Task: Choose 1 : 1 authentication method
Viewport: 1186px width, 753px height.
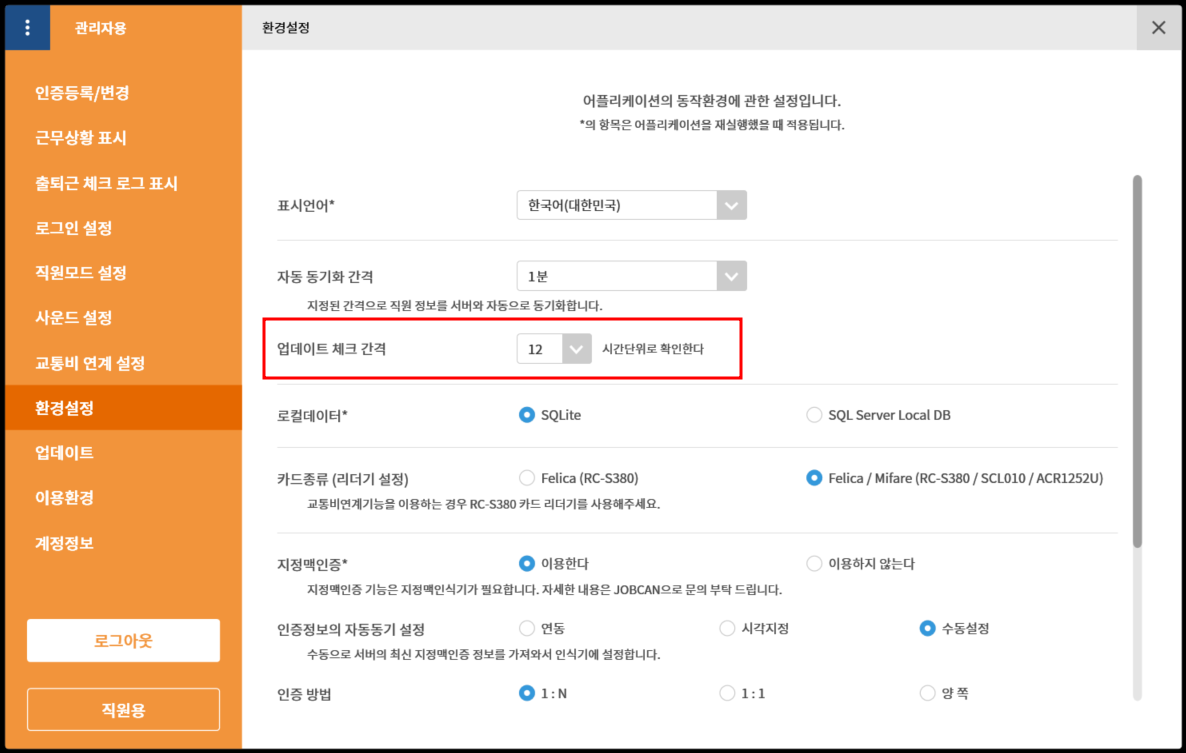Action: [x=727, y=693]
